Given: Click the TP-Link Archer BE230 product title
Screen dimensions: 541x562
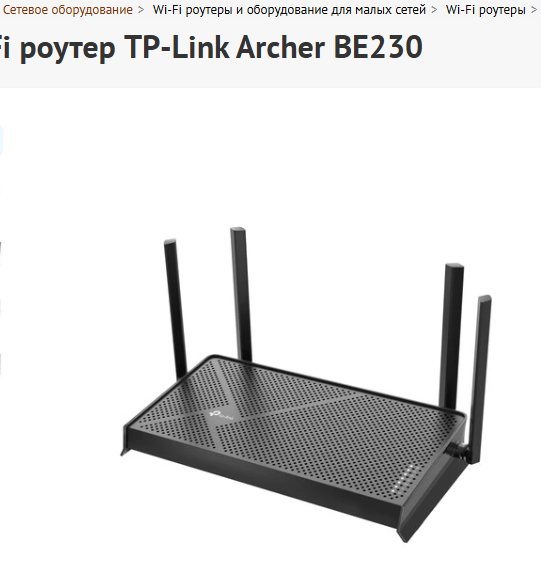Looking at the screenshot, I should (x=211, y=47).
